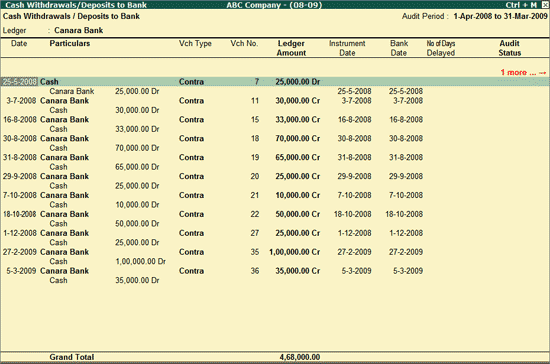This screenshot has height=364, width=550.
Task: Select Contra voucher number 19
Action: 275,157
